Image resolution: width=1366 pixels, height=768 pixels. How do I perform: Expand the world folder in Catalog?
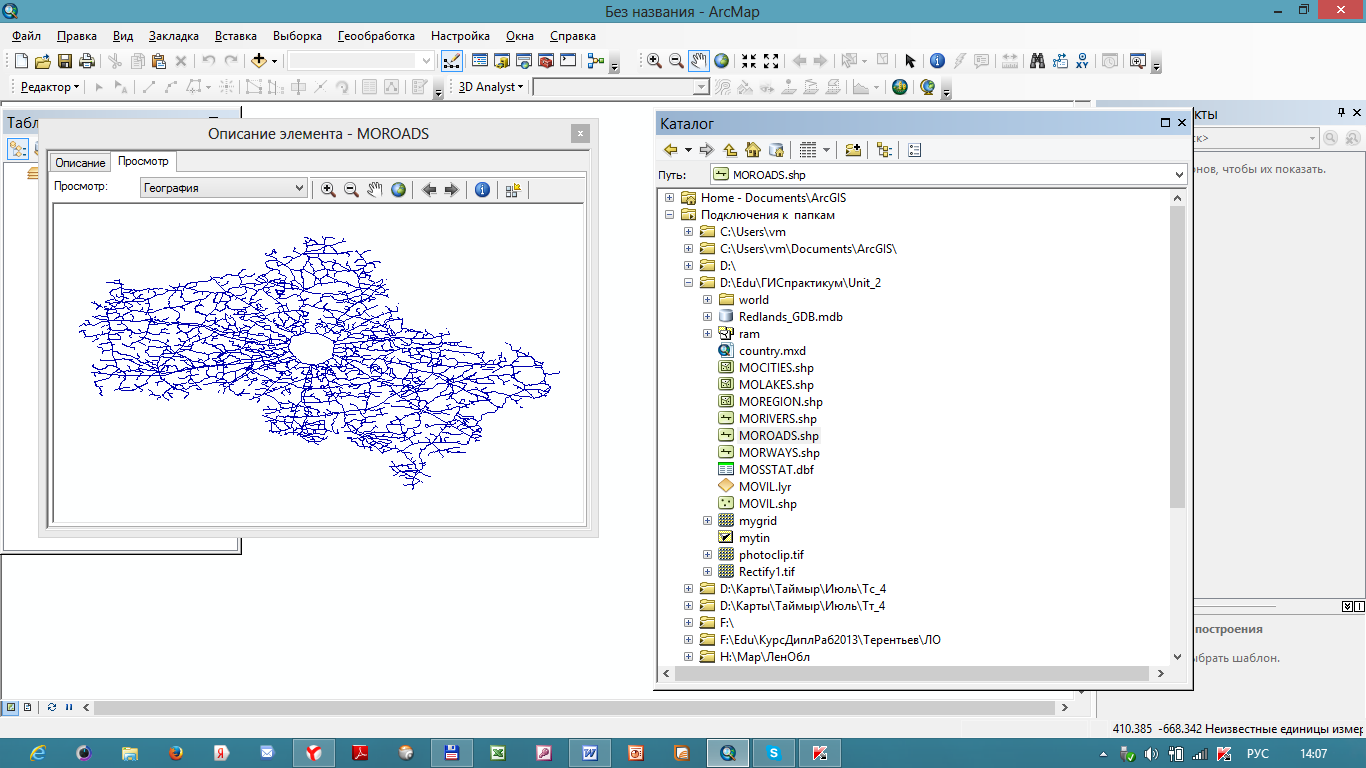pyautogui.click(x=707, y=300)
